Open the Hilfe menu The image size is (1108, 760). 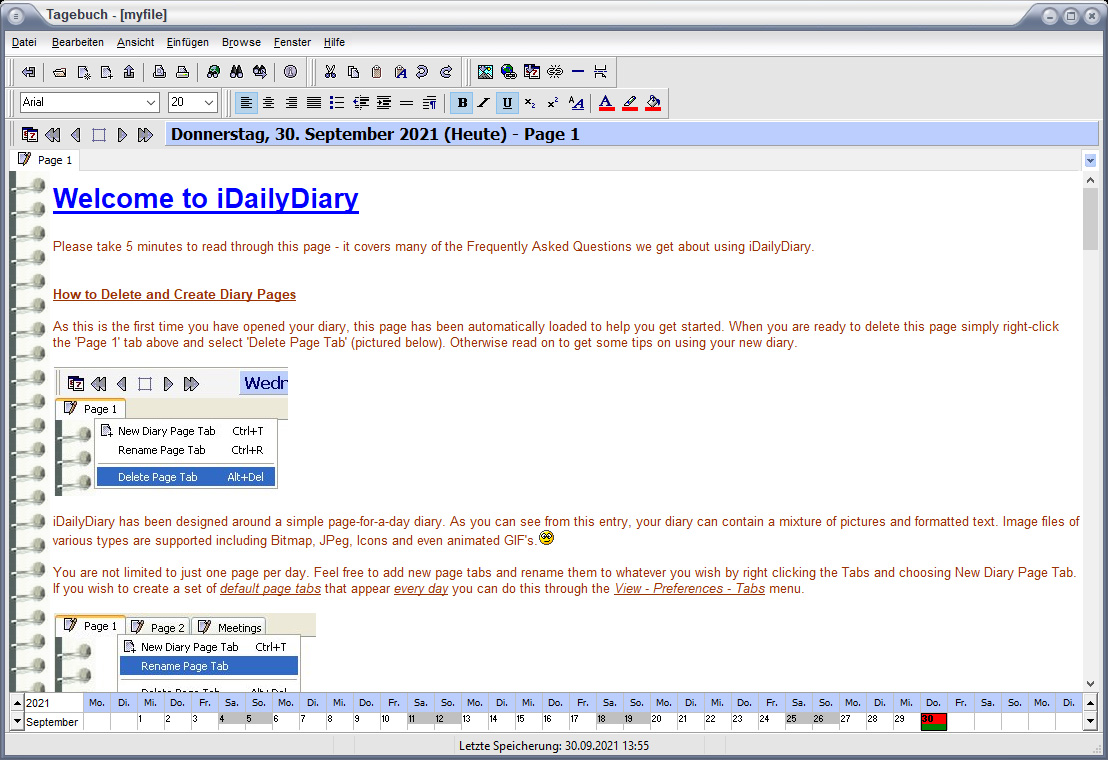[x=334, y=42]
